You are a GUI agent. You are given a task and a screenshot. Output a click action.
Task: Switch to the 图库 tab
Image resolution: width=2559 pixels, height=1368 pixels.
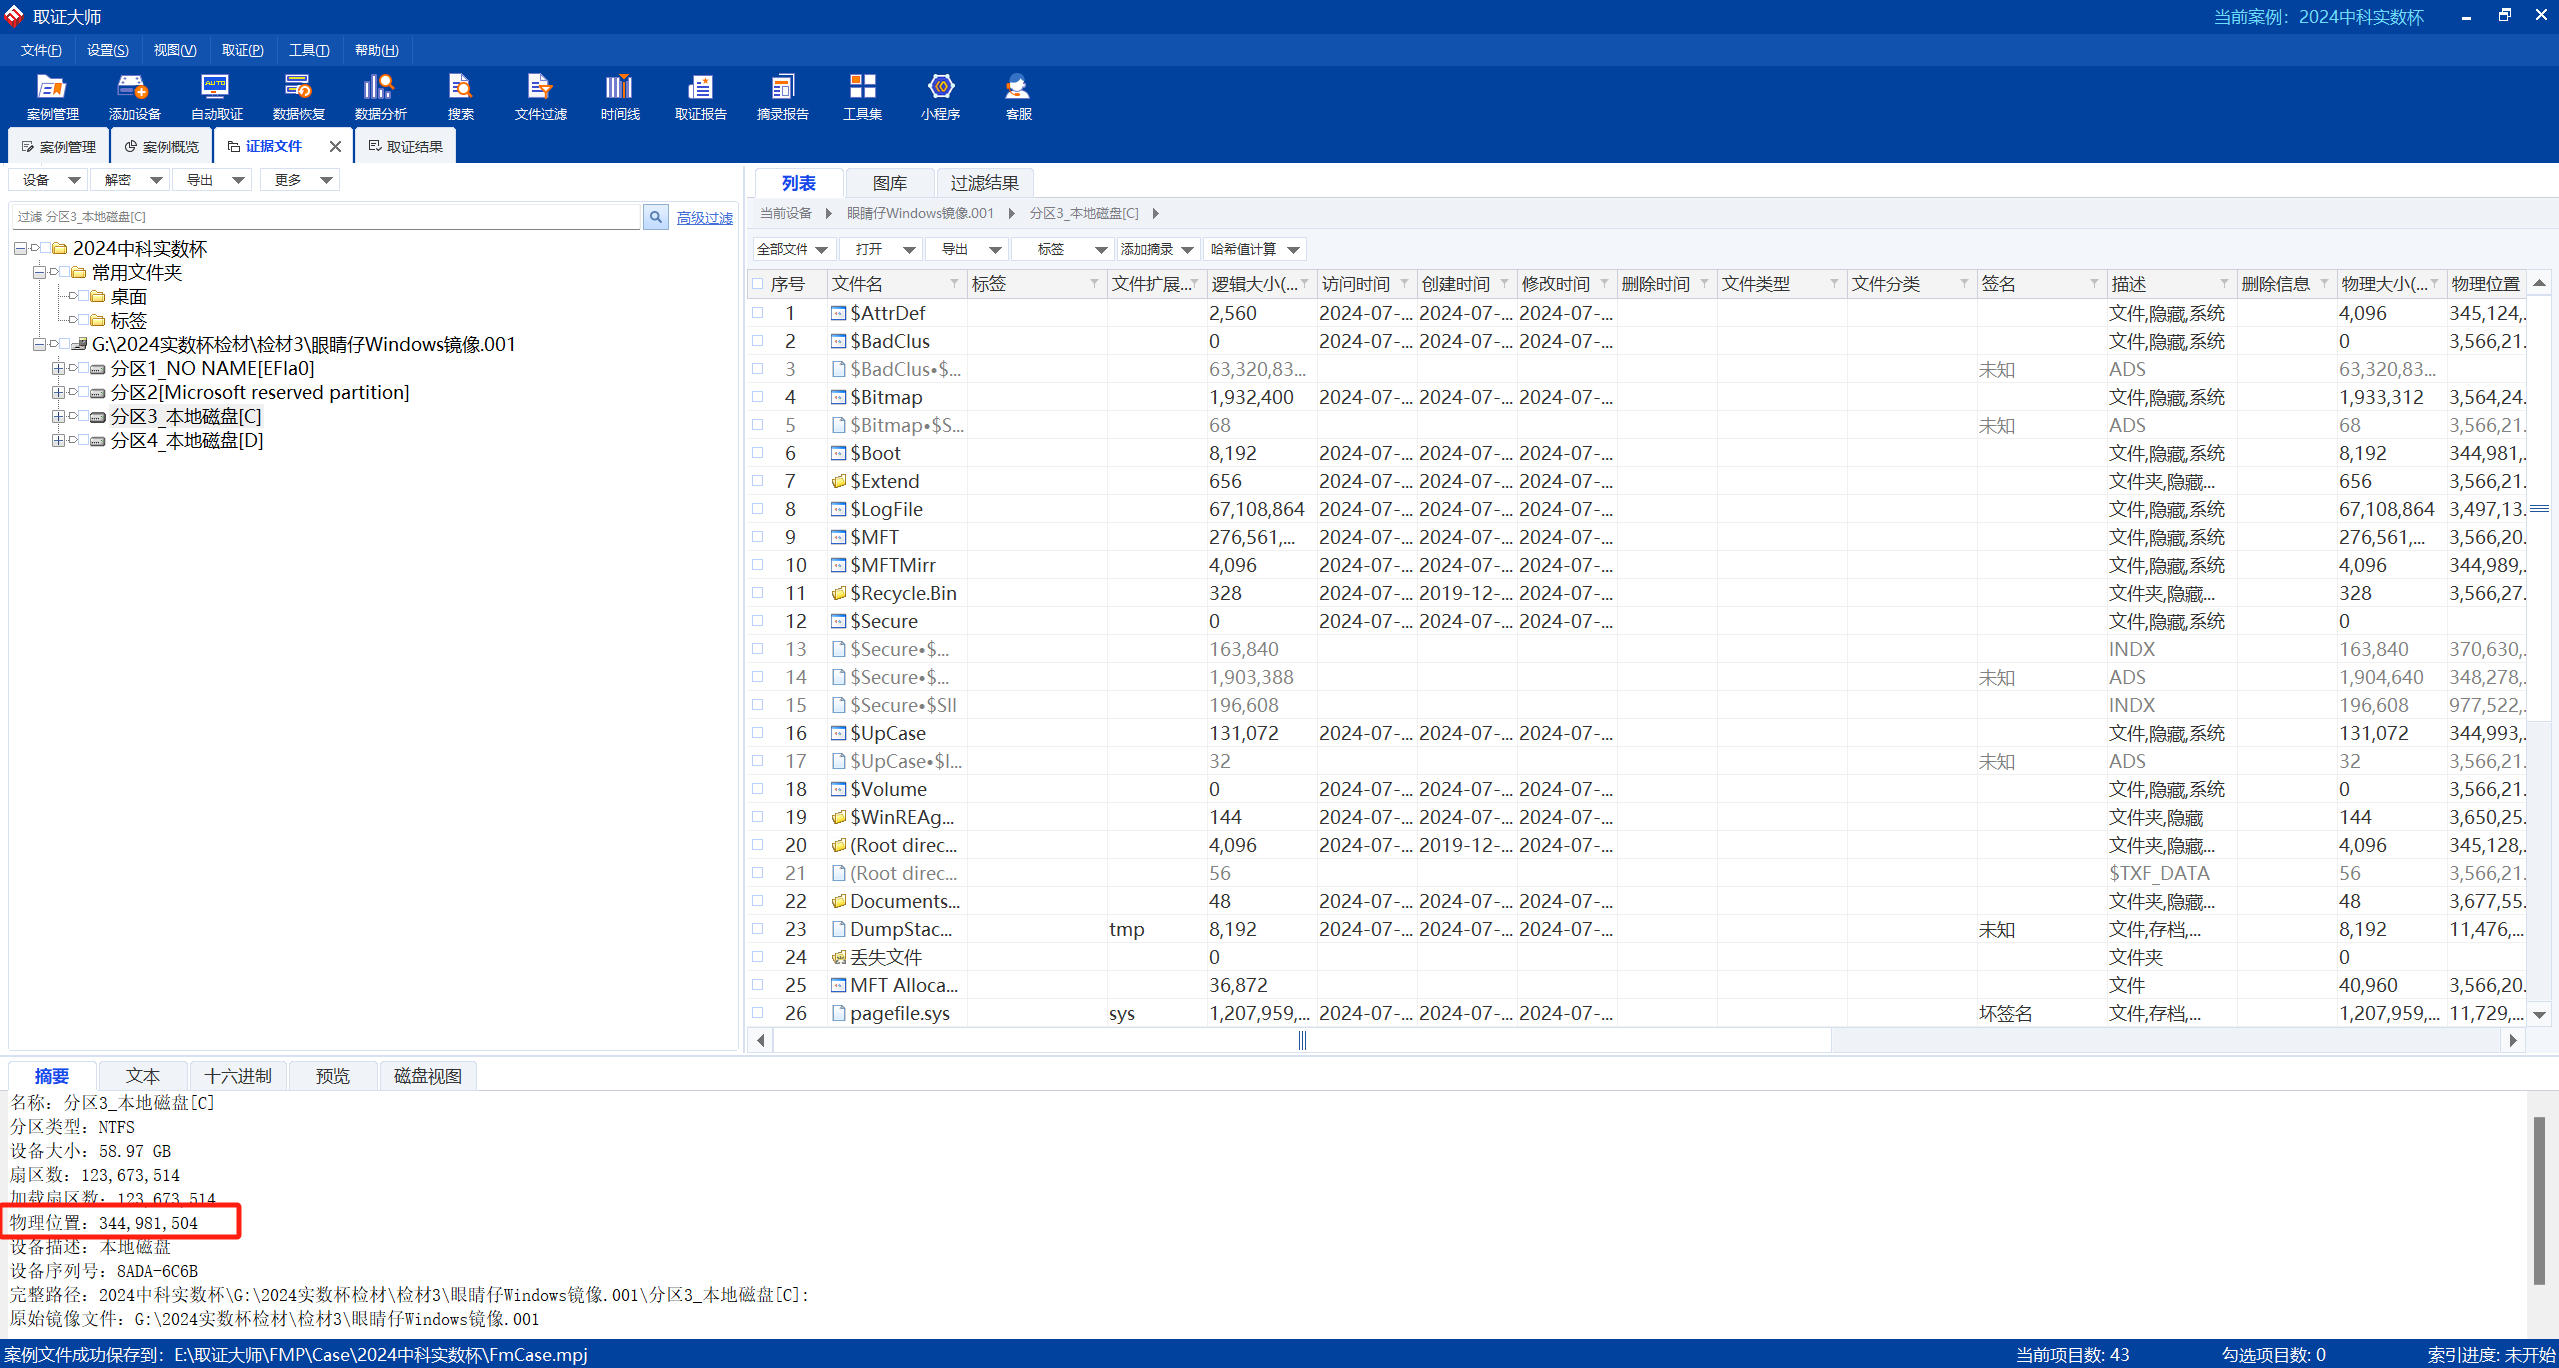(889, 183)
